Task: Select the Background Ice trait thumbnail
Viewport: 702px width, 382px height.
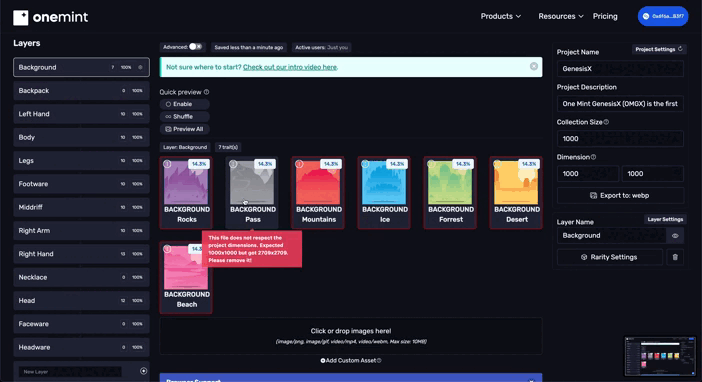Action: [384, 183]
